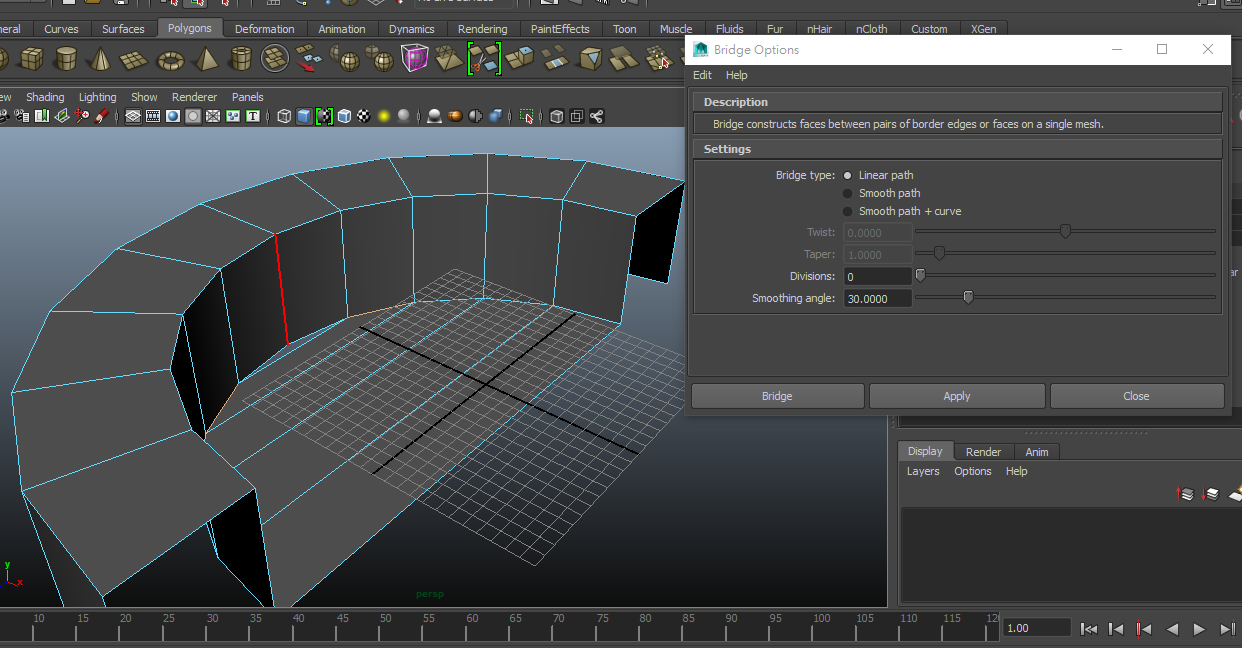Image resolution: width=1242 pixels, height=648 pixels.
Task: Click the polygon pipe shelf icon
Action: click(239, 58)
